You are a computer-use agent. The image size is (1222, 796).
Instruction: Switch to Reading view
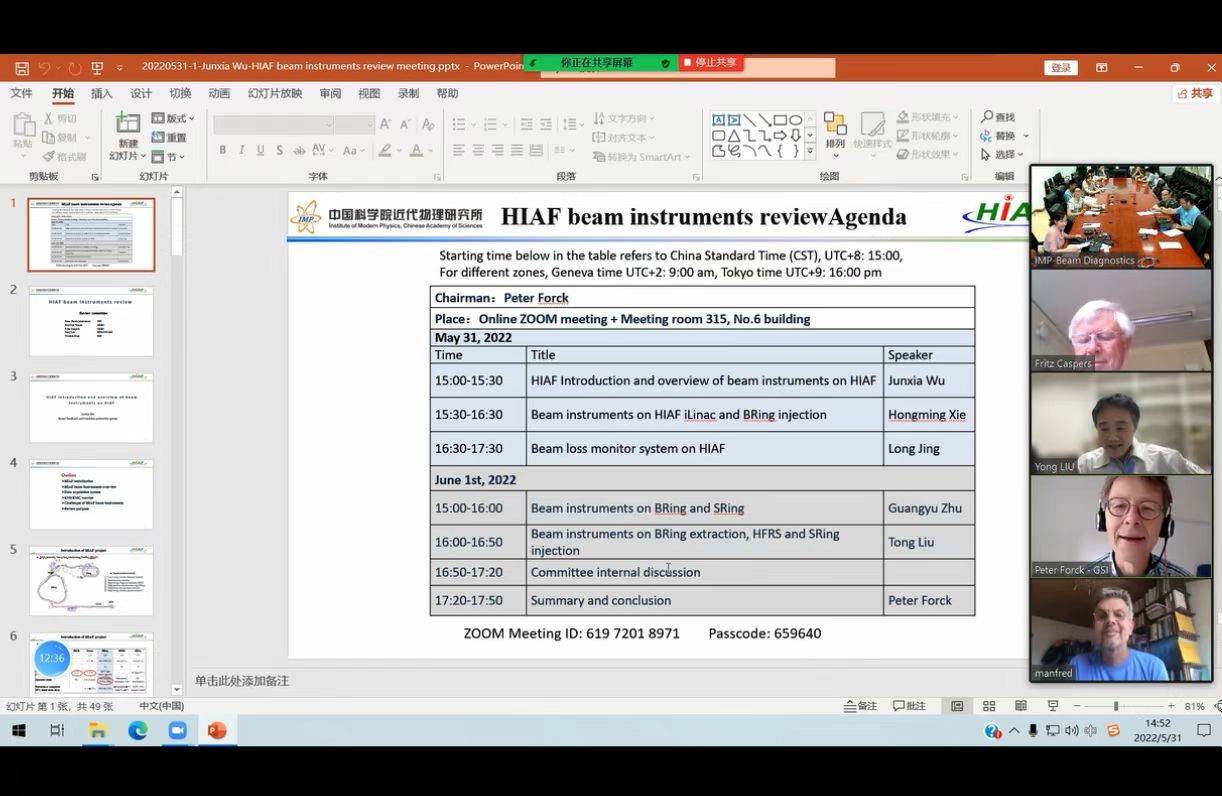(x=1021, y=706)
